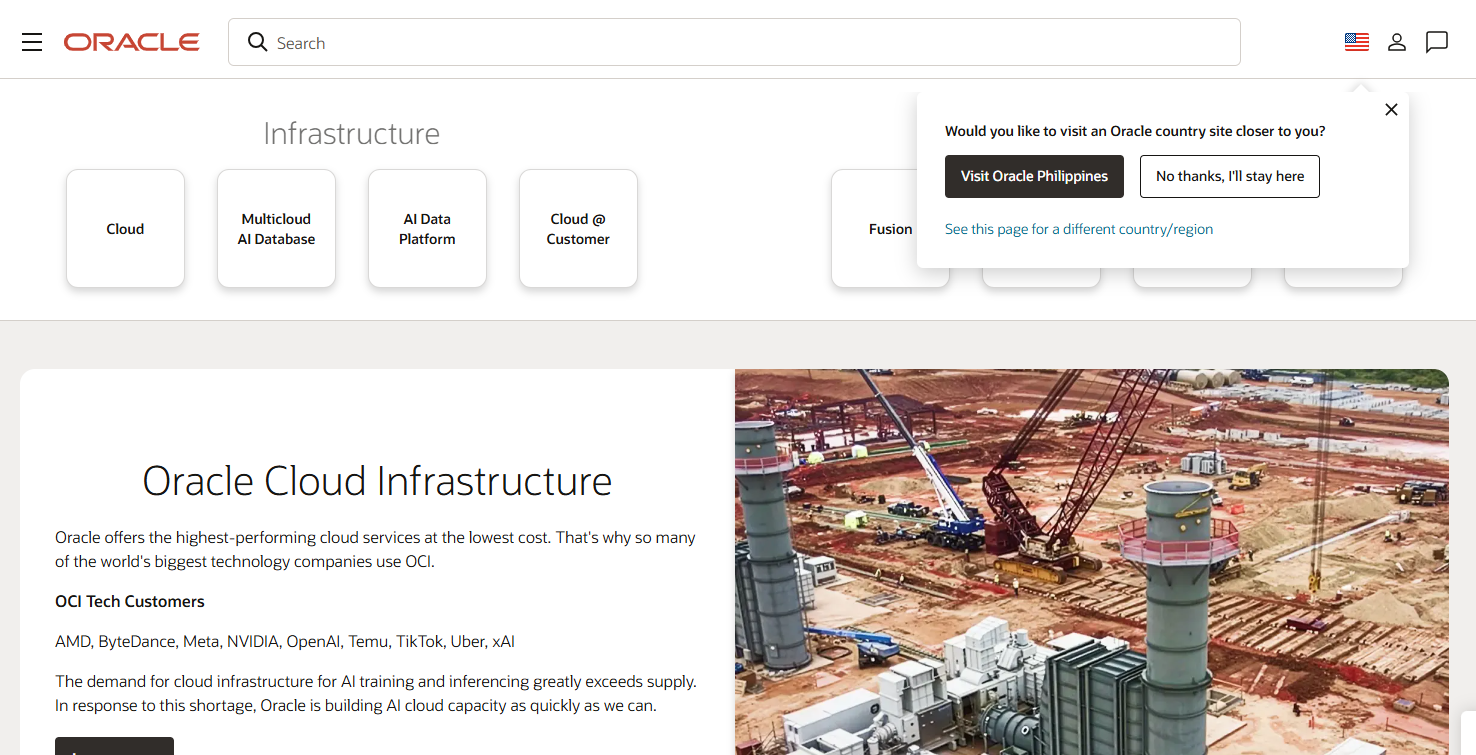This screenshot has height=755, width=1476.
Task: Focus the Search input field
Action: pos(734,42)
